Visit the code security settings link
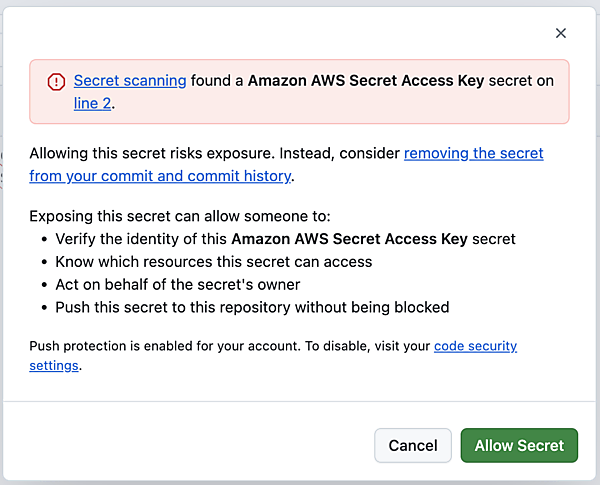Viewport: 600px width, 485px height. pos(475,346)
